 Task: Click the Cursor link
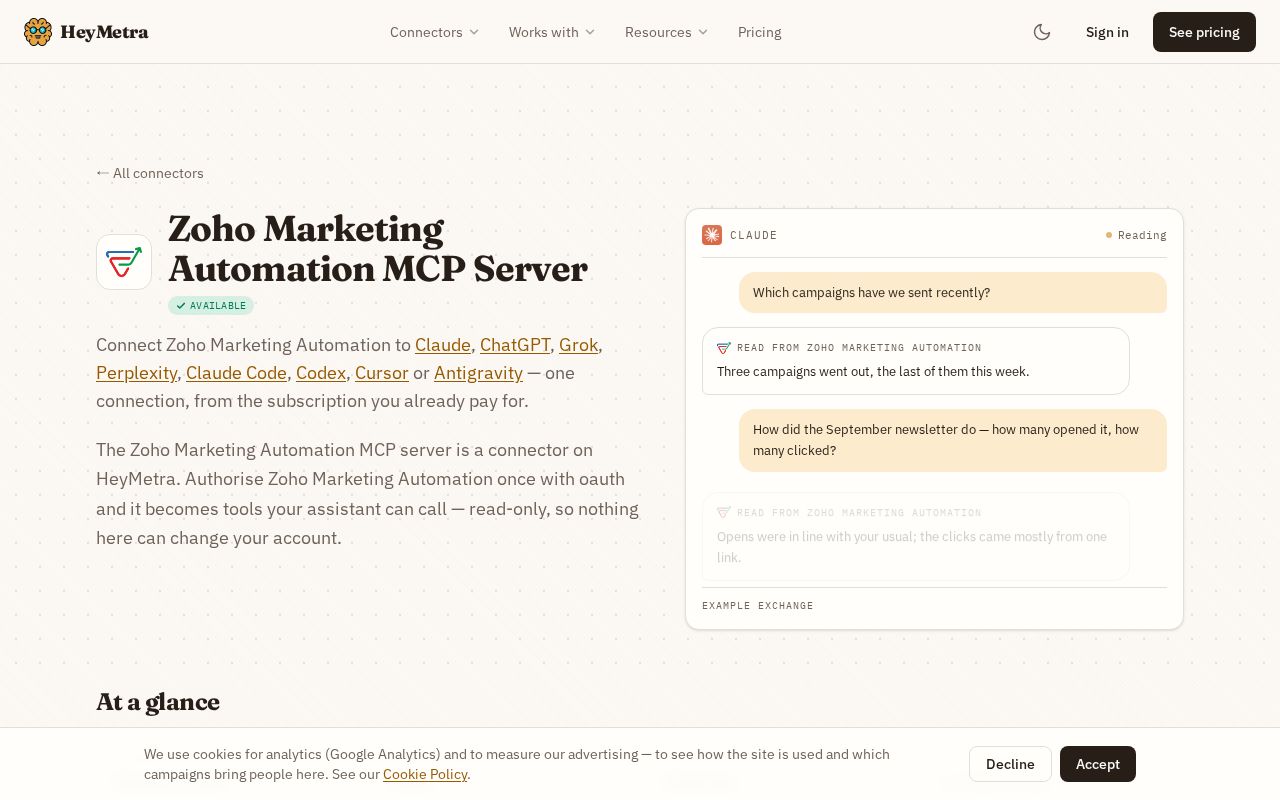382,373
